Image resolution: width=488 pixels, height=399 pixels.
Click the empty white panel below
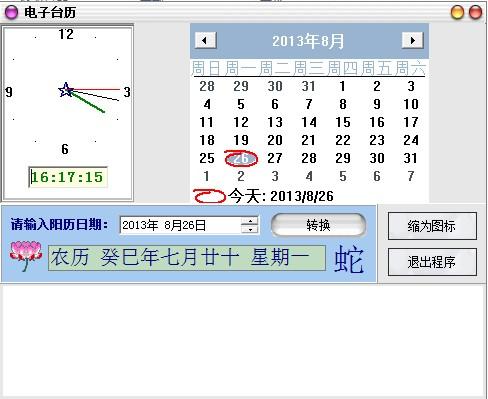(243, 341)
